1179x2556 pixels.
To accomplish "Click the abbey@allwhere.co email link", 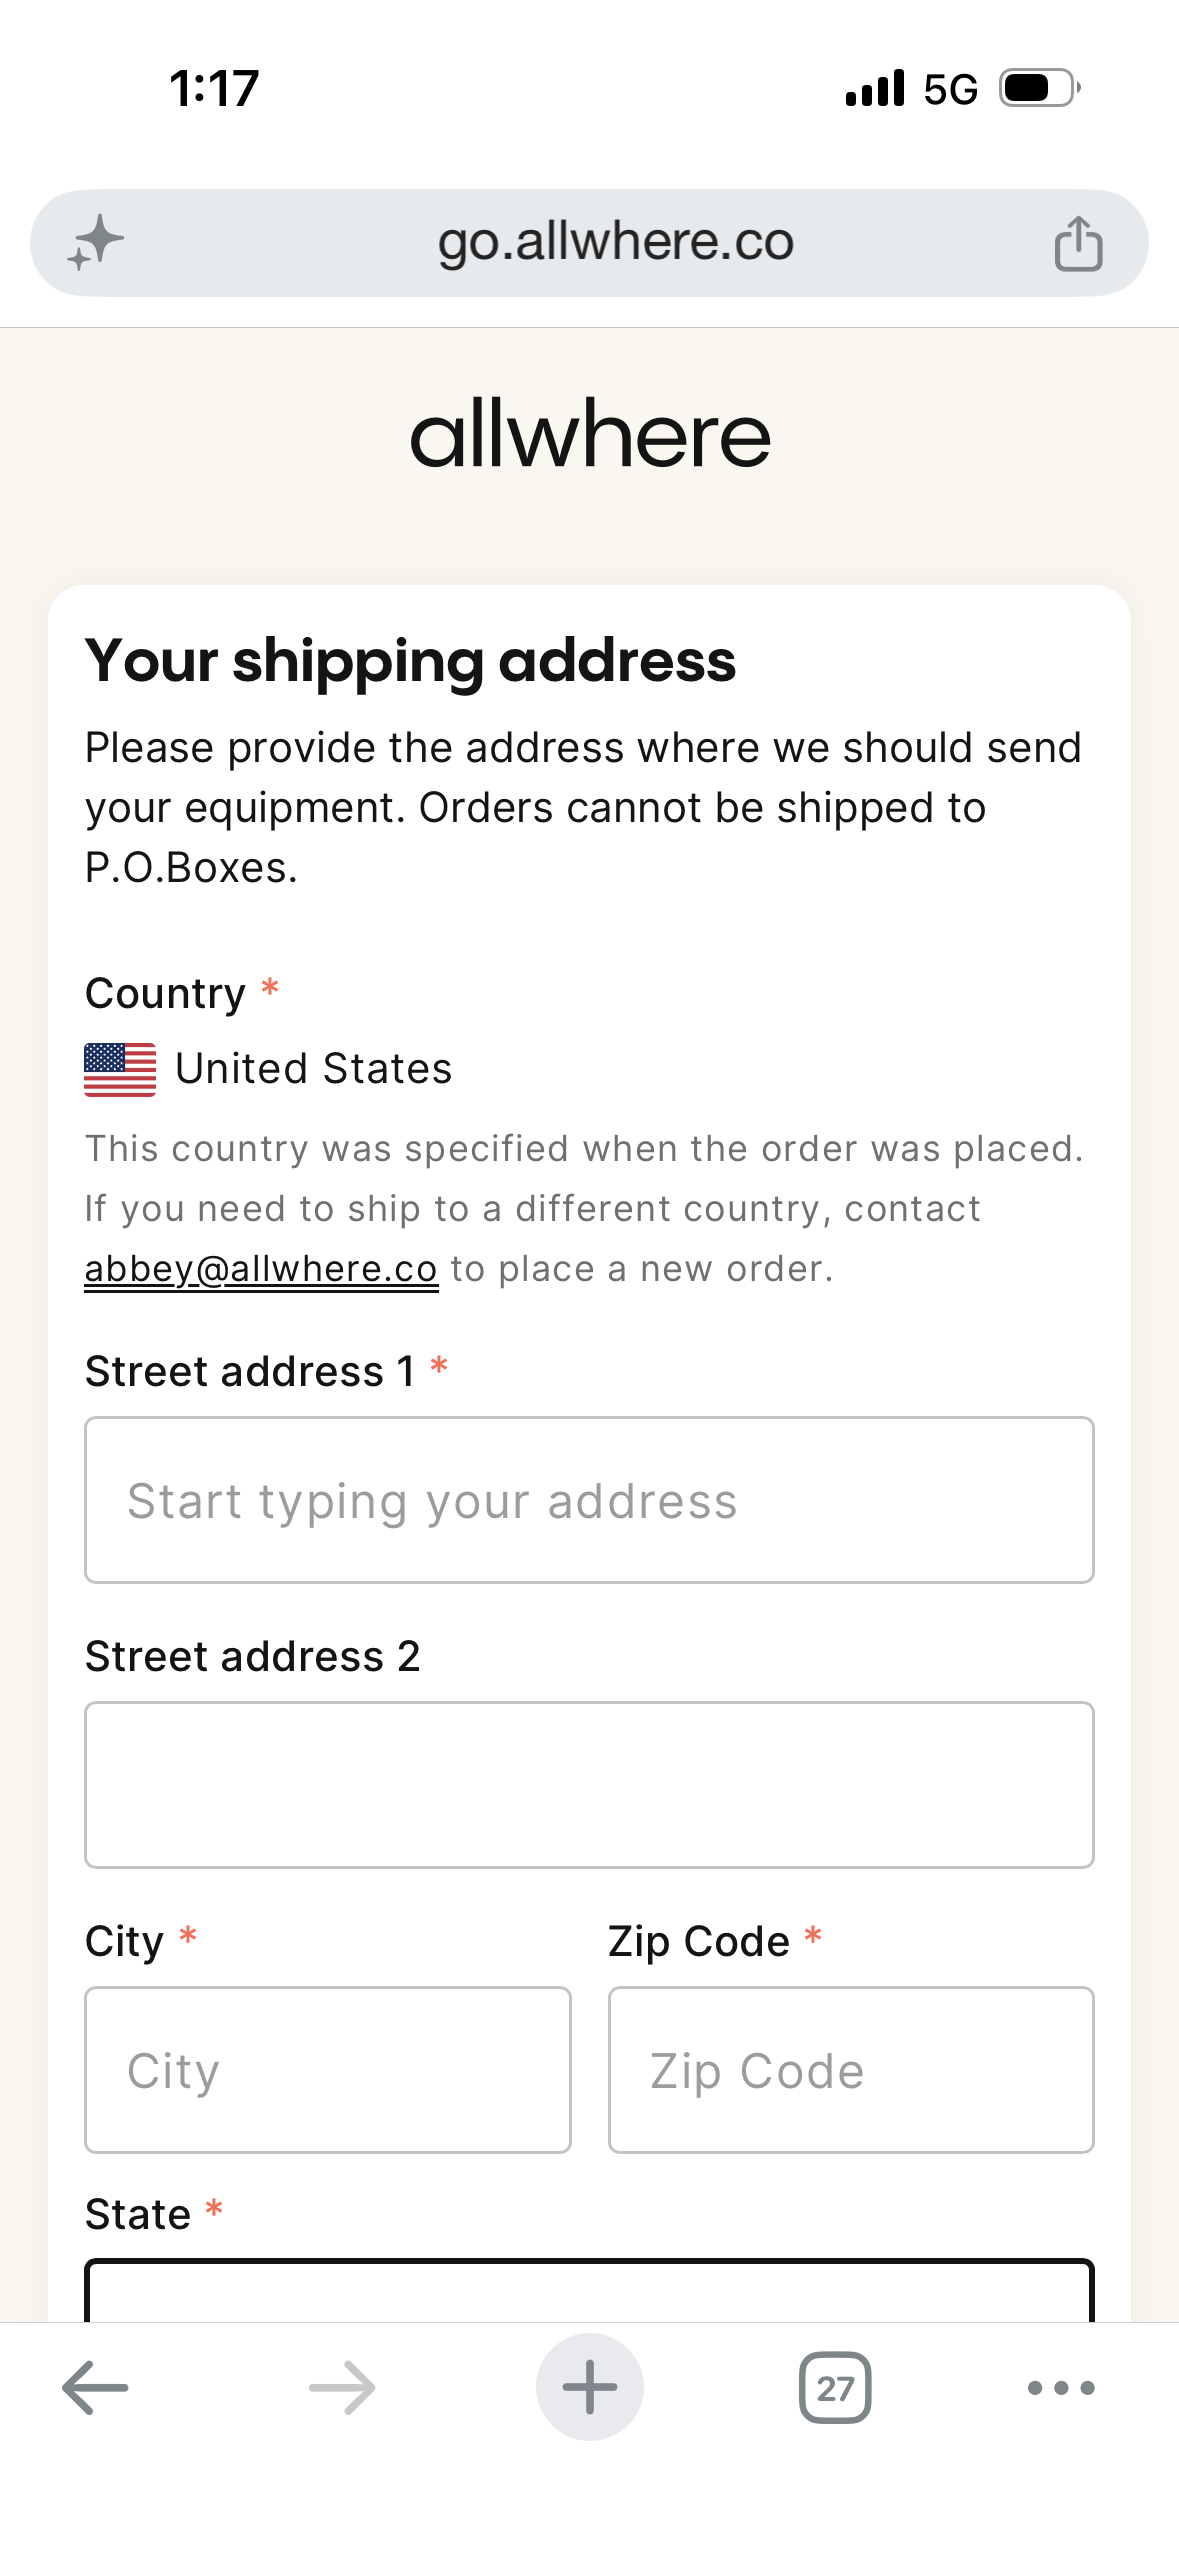I will coord(261,1268).
